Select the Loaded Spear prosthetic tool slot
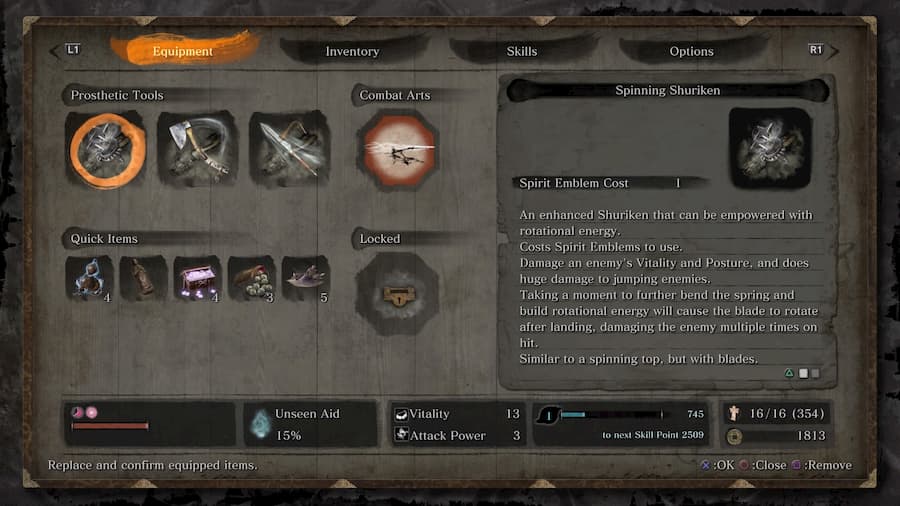Screen dimensions: 900x506 pyautogui.click(x=289, y=149)
